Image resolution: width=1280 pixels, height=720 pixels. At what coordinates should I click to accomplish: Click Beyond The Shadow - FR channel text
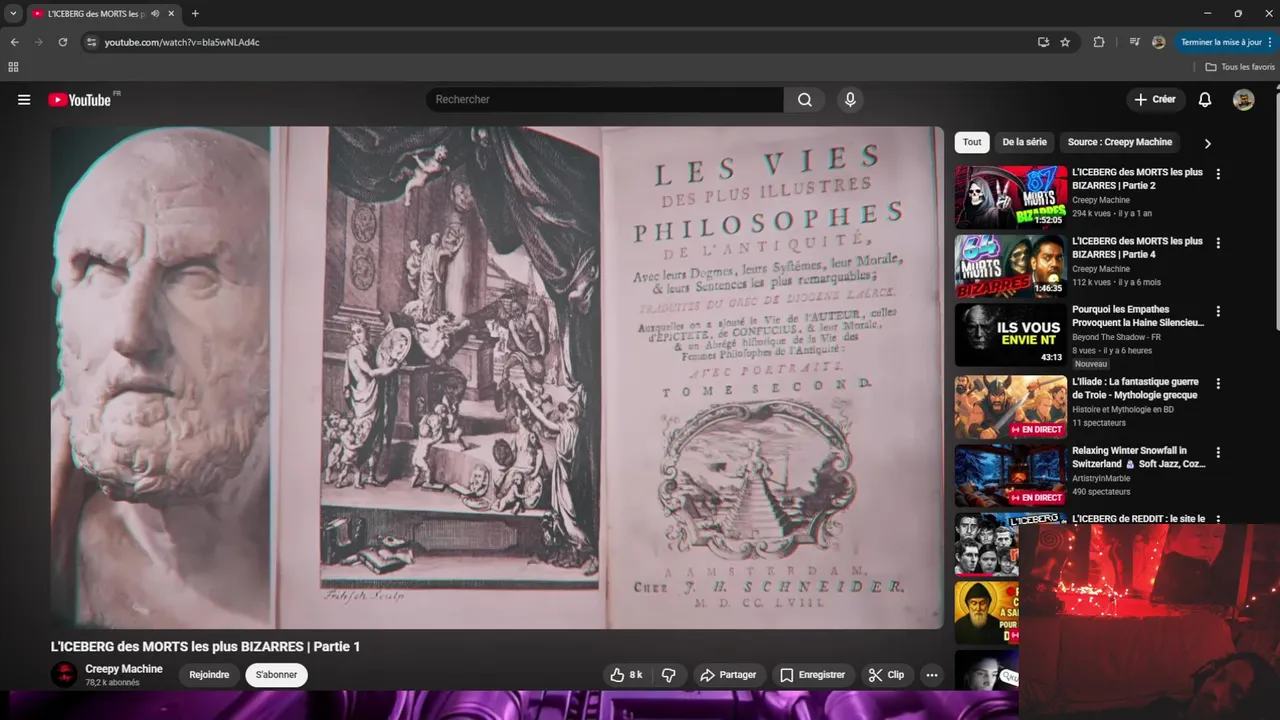click(x=1116, y=337)
